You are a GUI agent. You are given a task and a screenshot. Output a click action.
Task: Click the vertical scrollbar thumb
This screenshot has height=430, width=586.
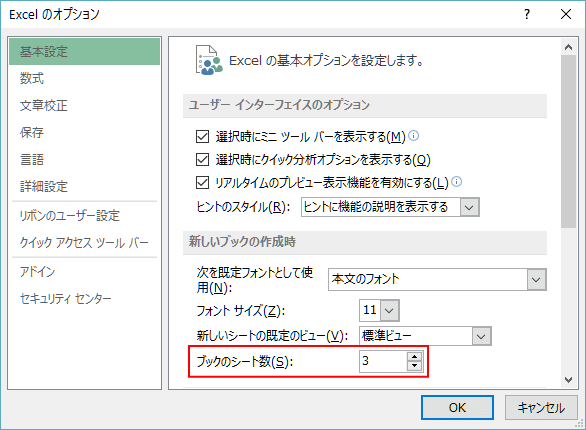(568, 141)
